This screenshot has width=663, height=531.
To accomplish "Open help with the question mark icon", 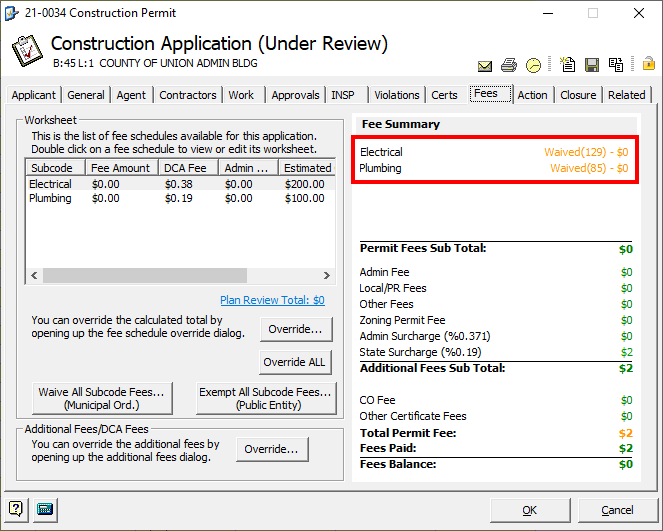I will point(16,509).
